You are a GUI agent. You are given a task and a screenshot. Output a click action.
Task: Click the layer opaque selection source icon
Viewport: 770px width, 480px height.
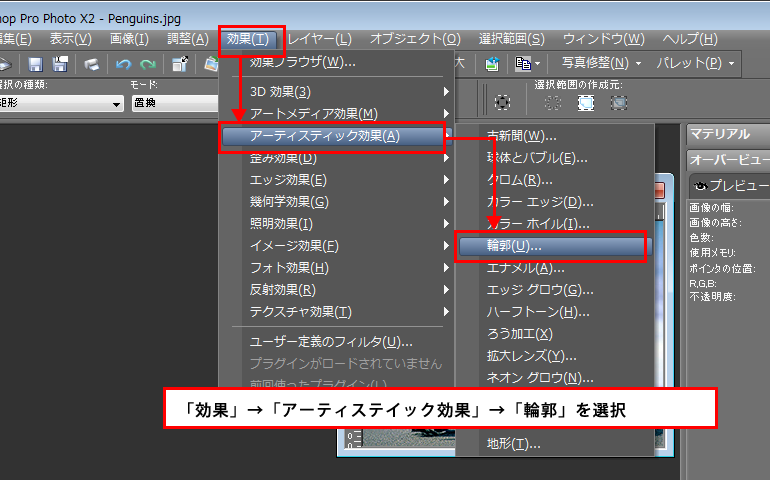586,103
